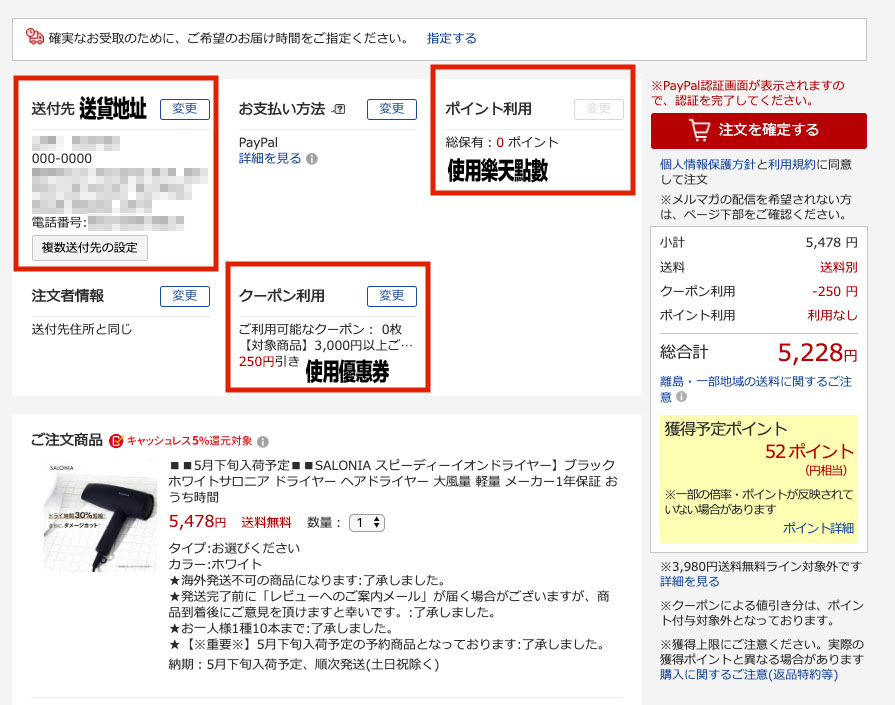Image resolution: width=895 pixels, height=705 pixels.
Task: Click 利用なし point usage value
Action: pyautogui.click(x=832, y=315)
